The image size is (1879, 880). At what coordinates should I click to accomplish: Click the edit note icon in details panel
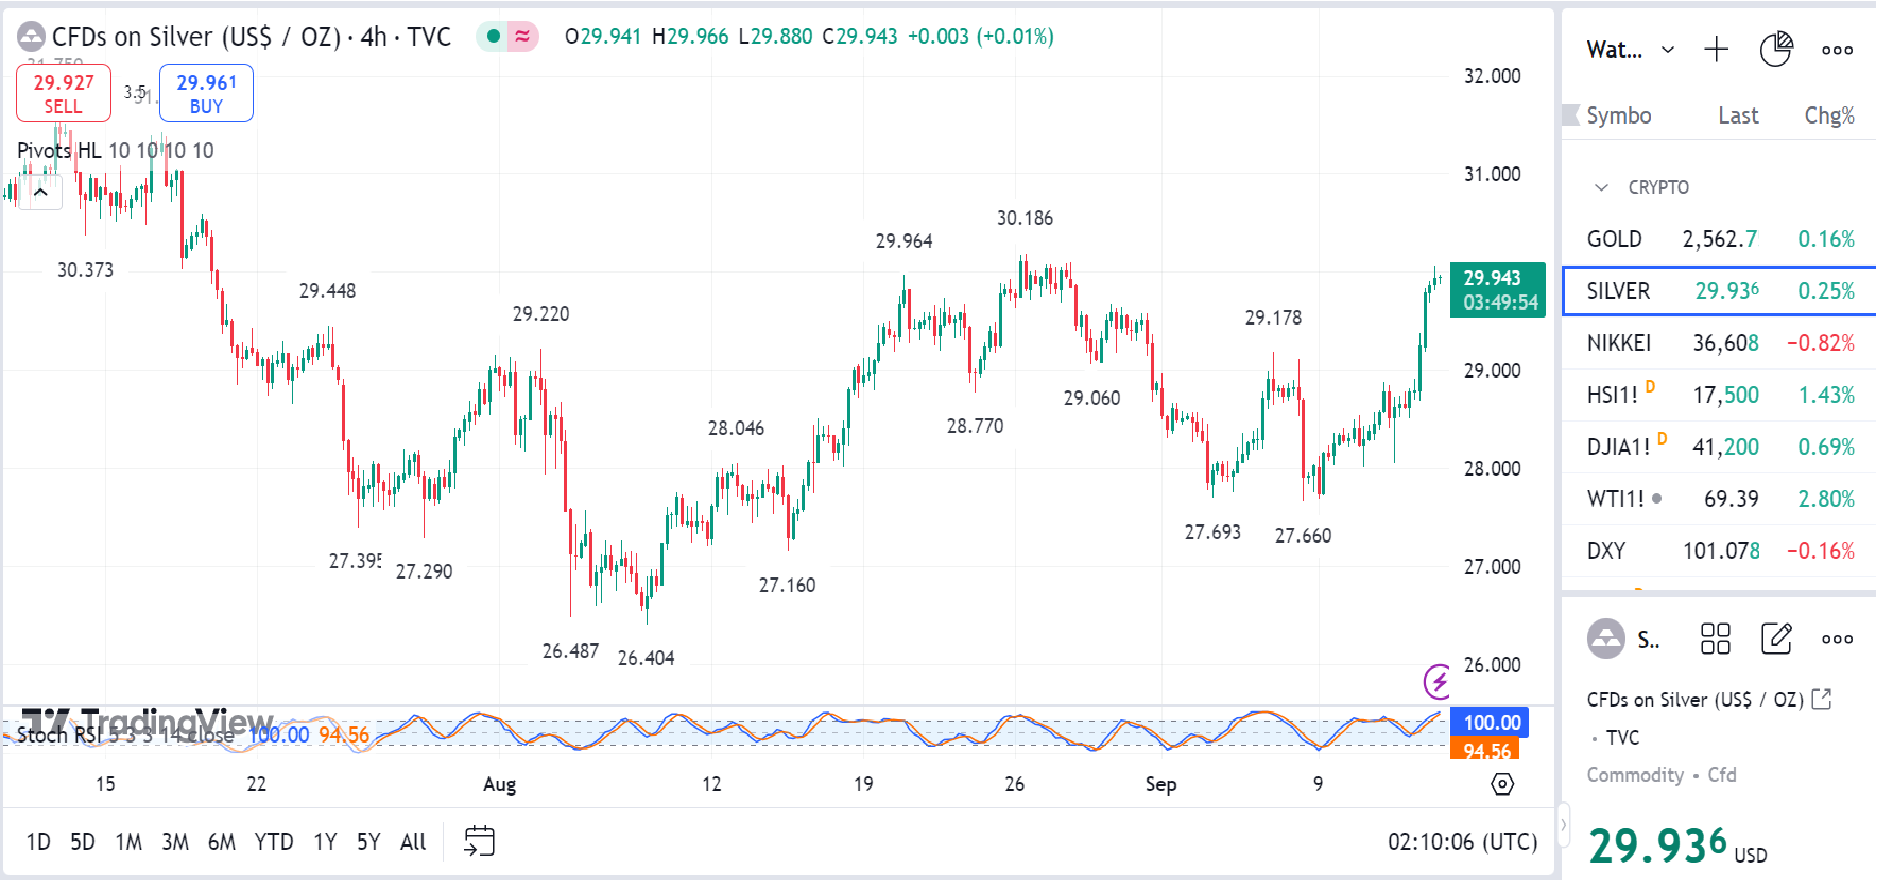(x=1776, y=638)
